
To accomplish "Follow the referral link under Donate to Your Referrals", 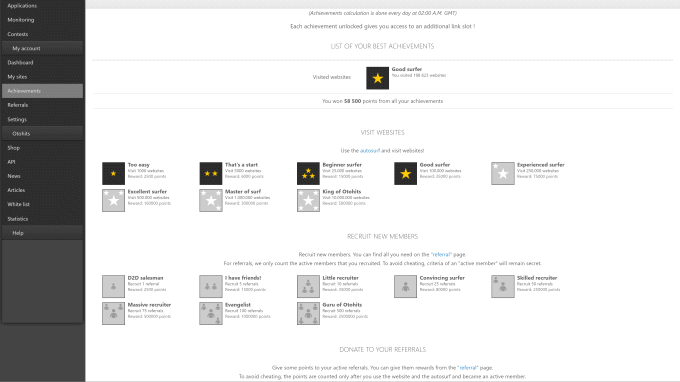I will click(468, 368).
